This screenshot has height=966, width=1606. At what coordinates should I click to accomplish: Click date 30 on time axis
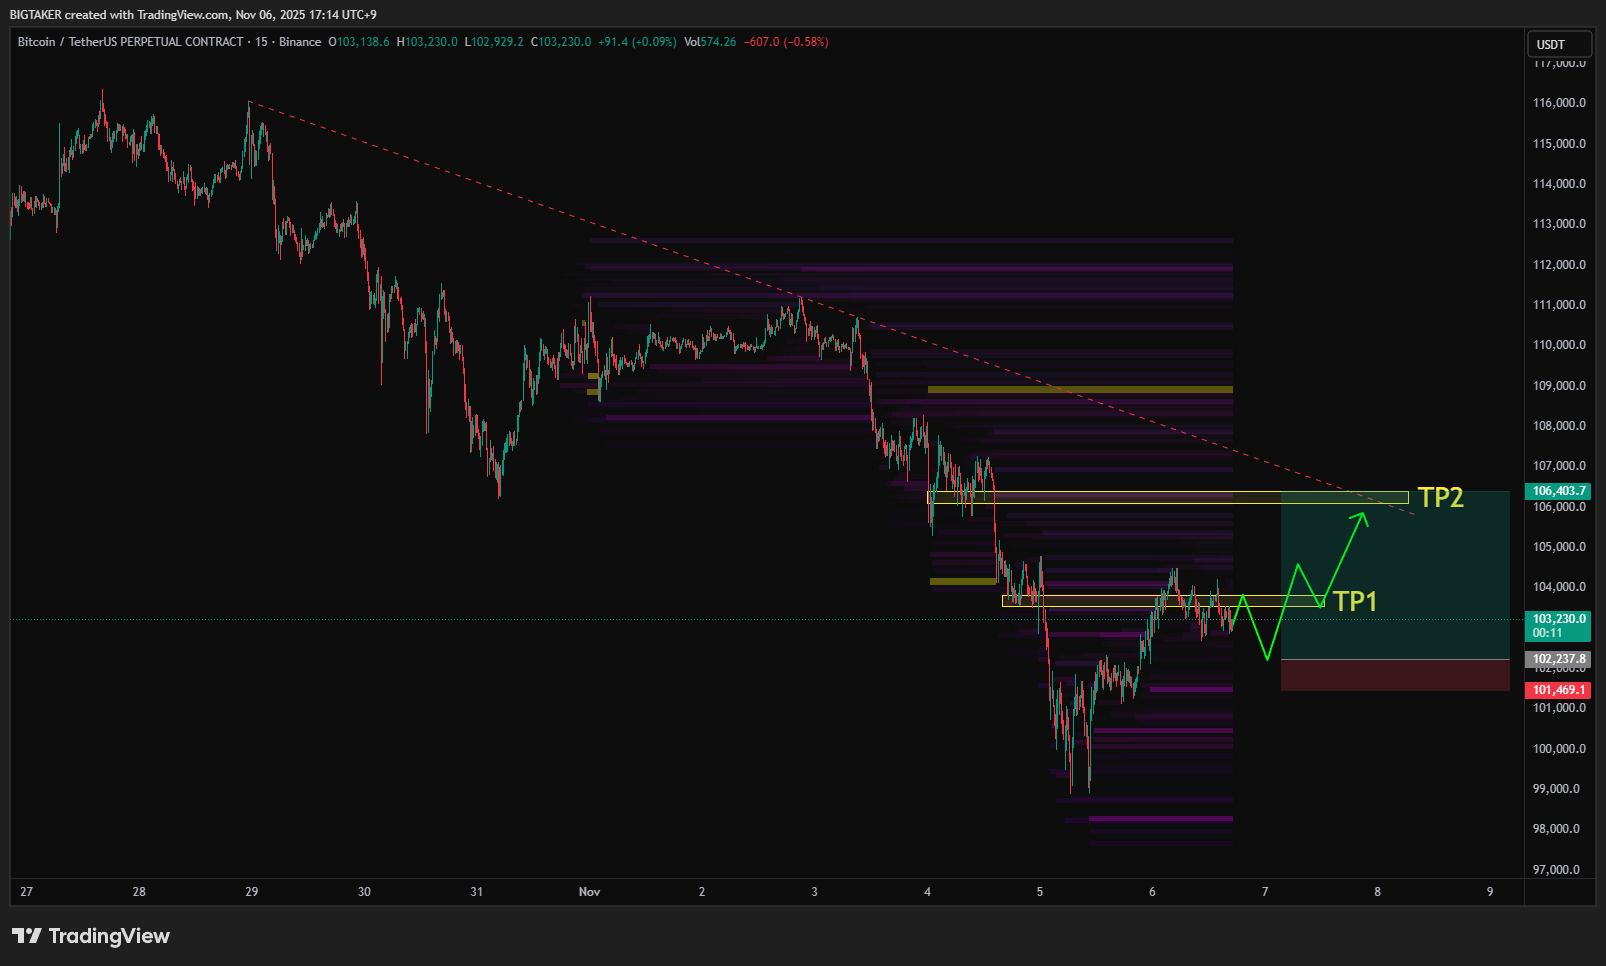(x=364, y=892)
